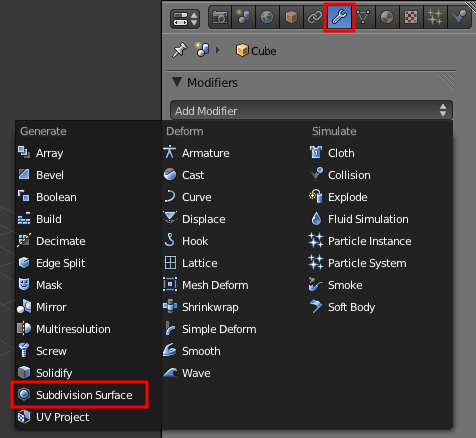
Task: Click the scene datablock icon in breadcrumb
Action: point(202,50)
